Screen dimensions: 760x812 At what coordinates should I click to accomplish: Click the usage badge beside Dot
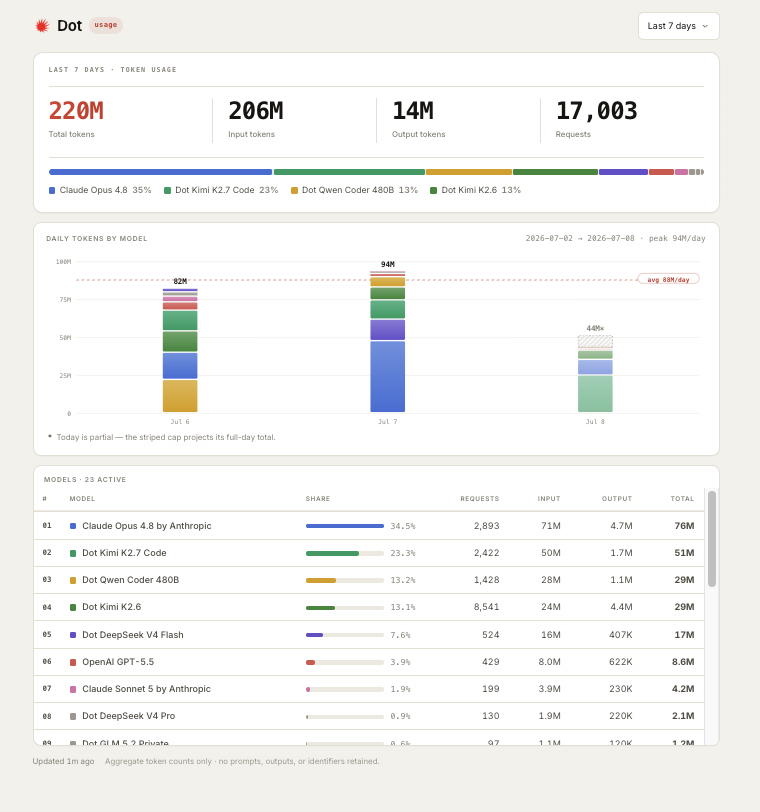coord(106,25)
